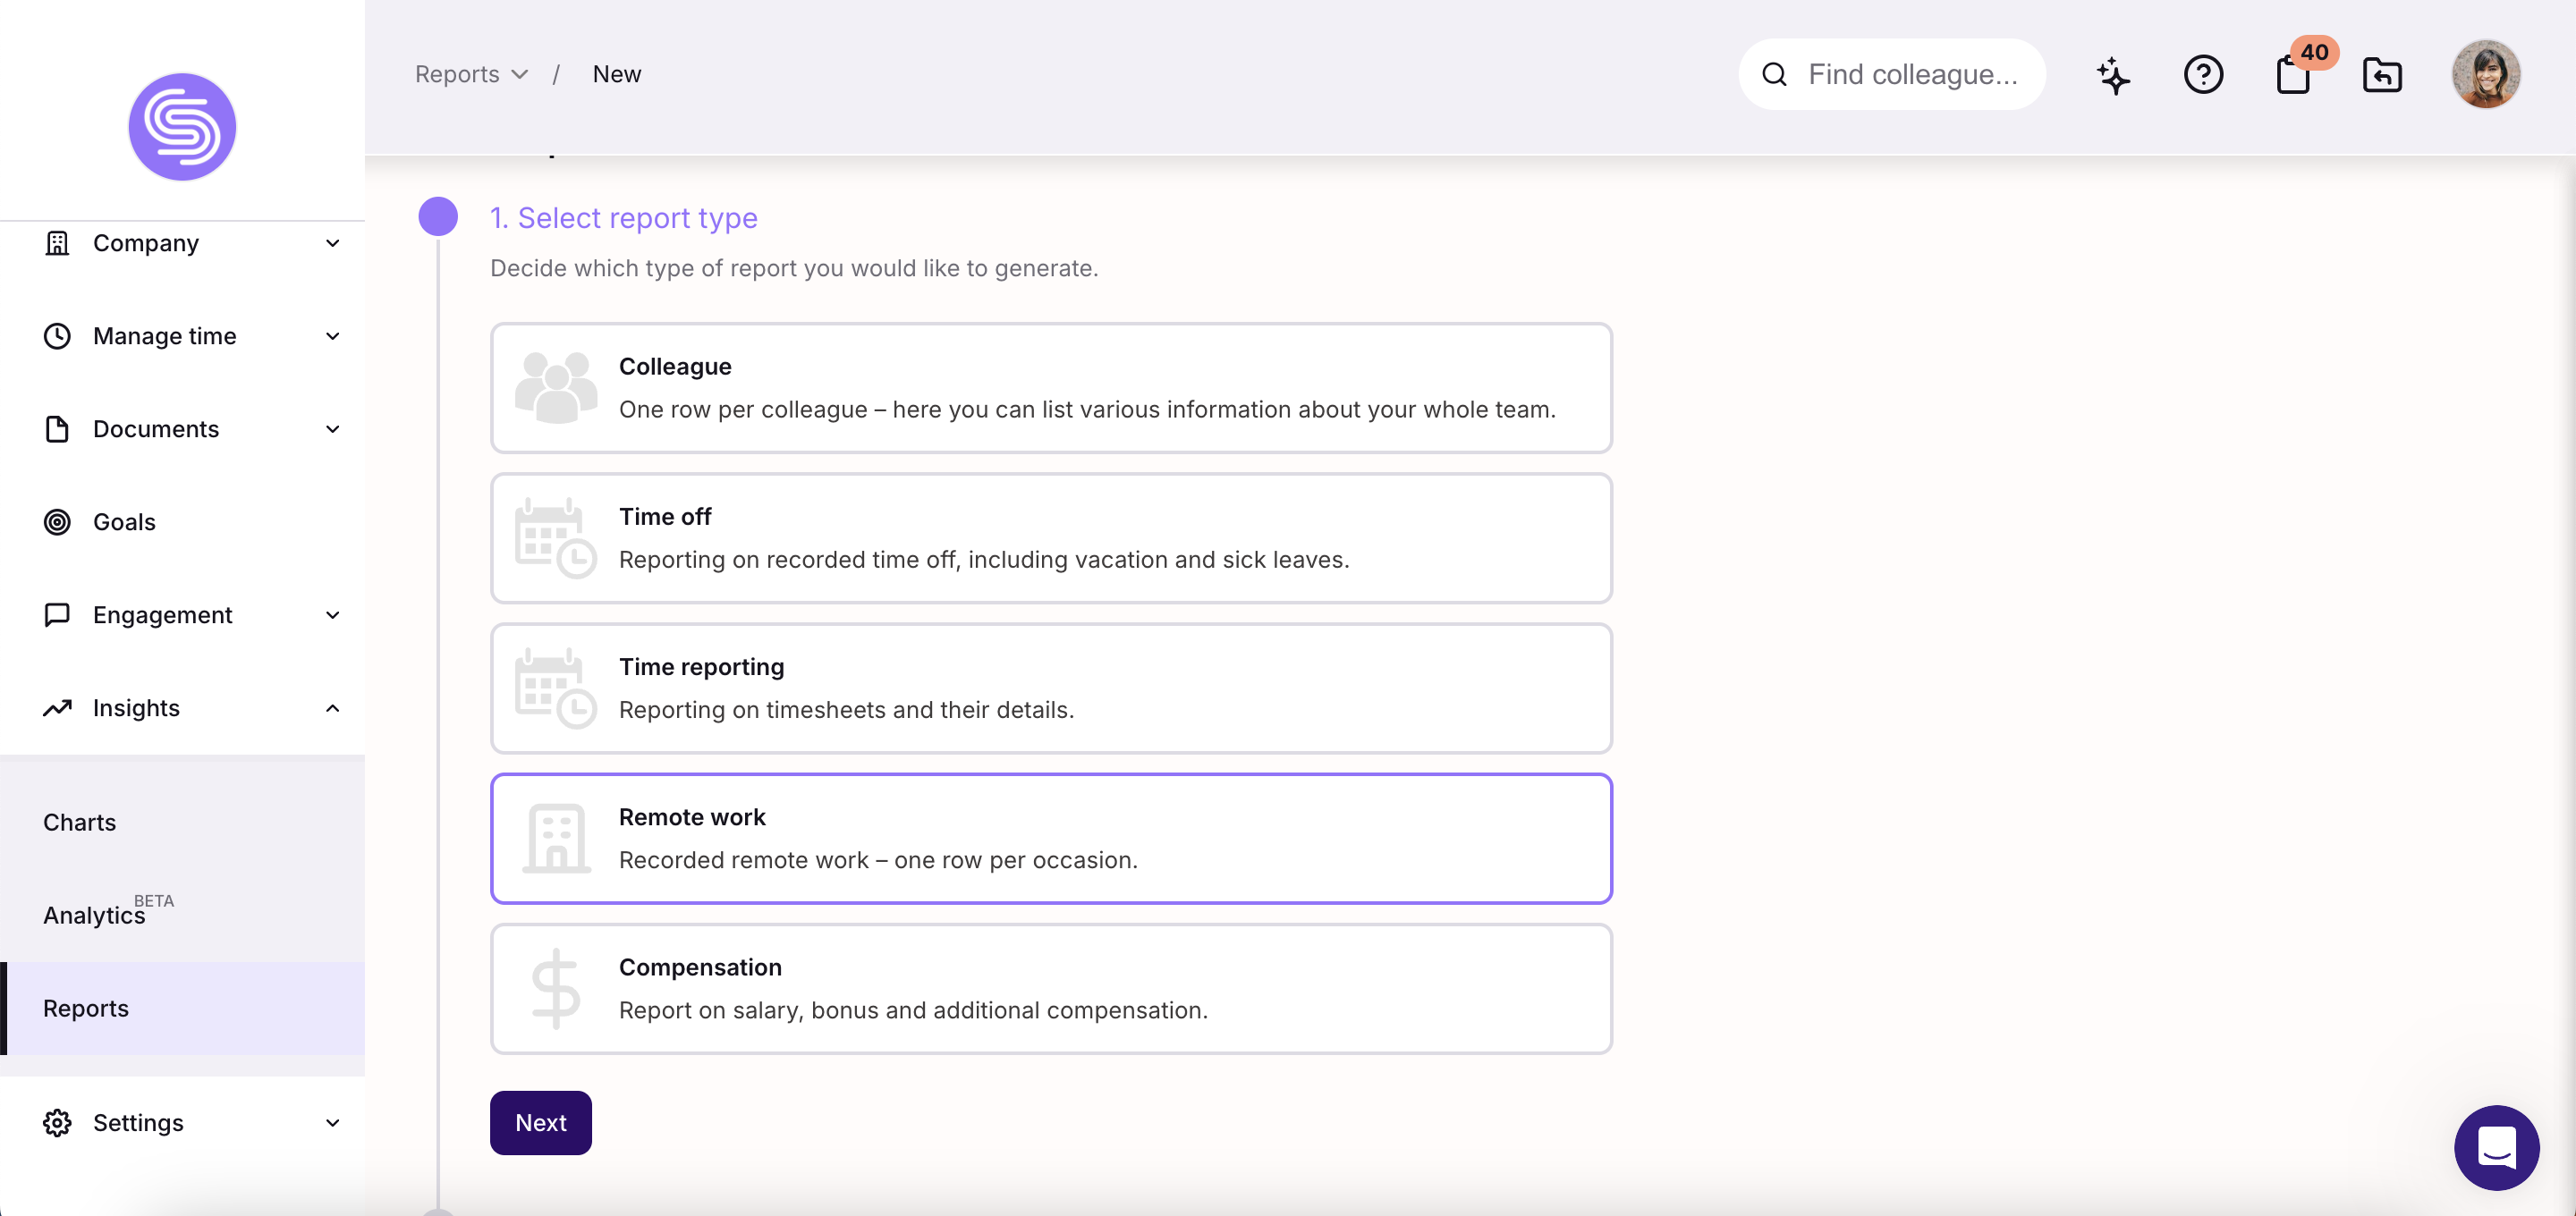This screenshot has width=2576, height=1216.
Task: Click the purple app logo
Action: (x=182, y=127)
